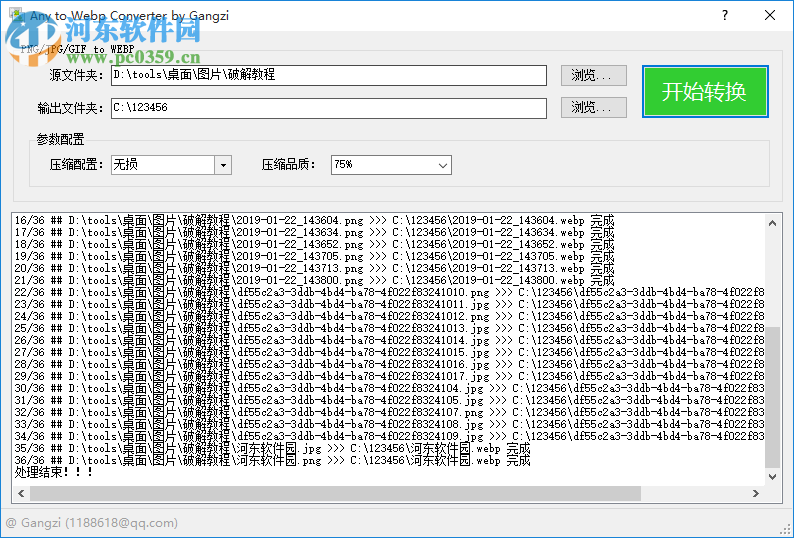Select log line 28/36 ending 83241016.jpg

(x=389, y=365)
